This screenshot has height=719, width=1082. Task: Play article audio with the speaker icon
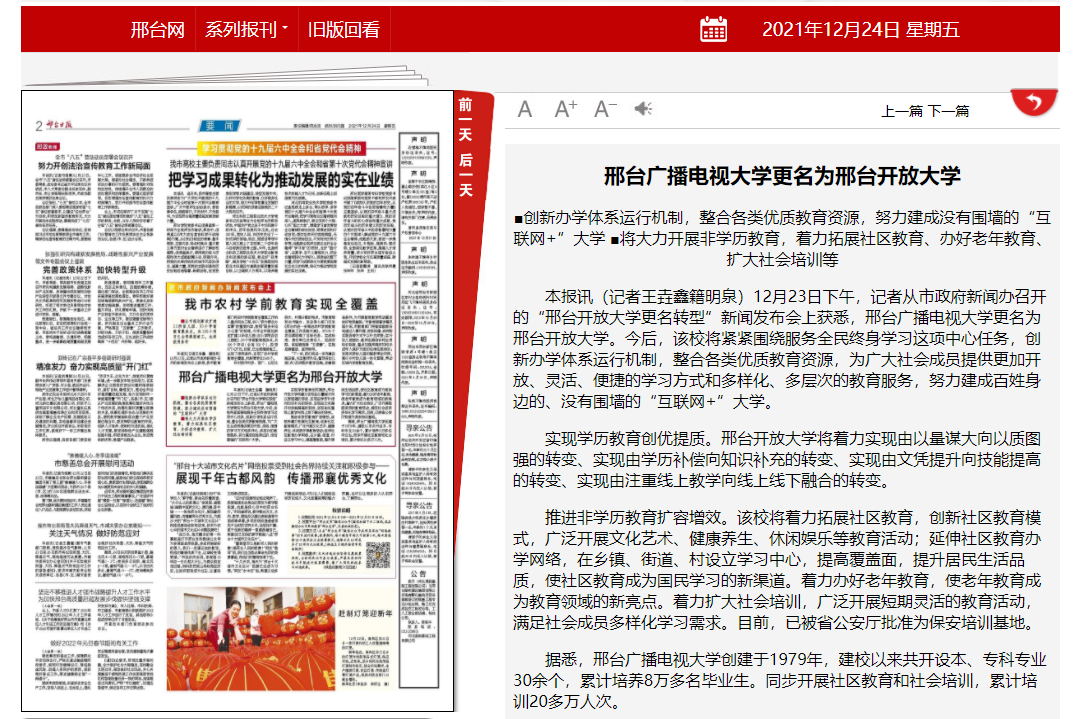click(643, 108)
